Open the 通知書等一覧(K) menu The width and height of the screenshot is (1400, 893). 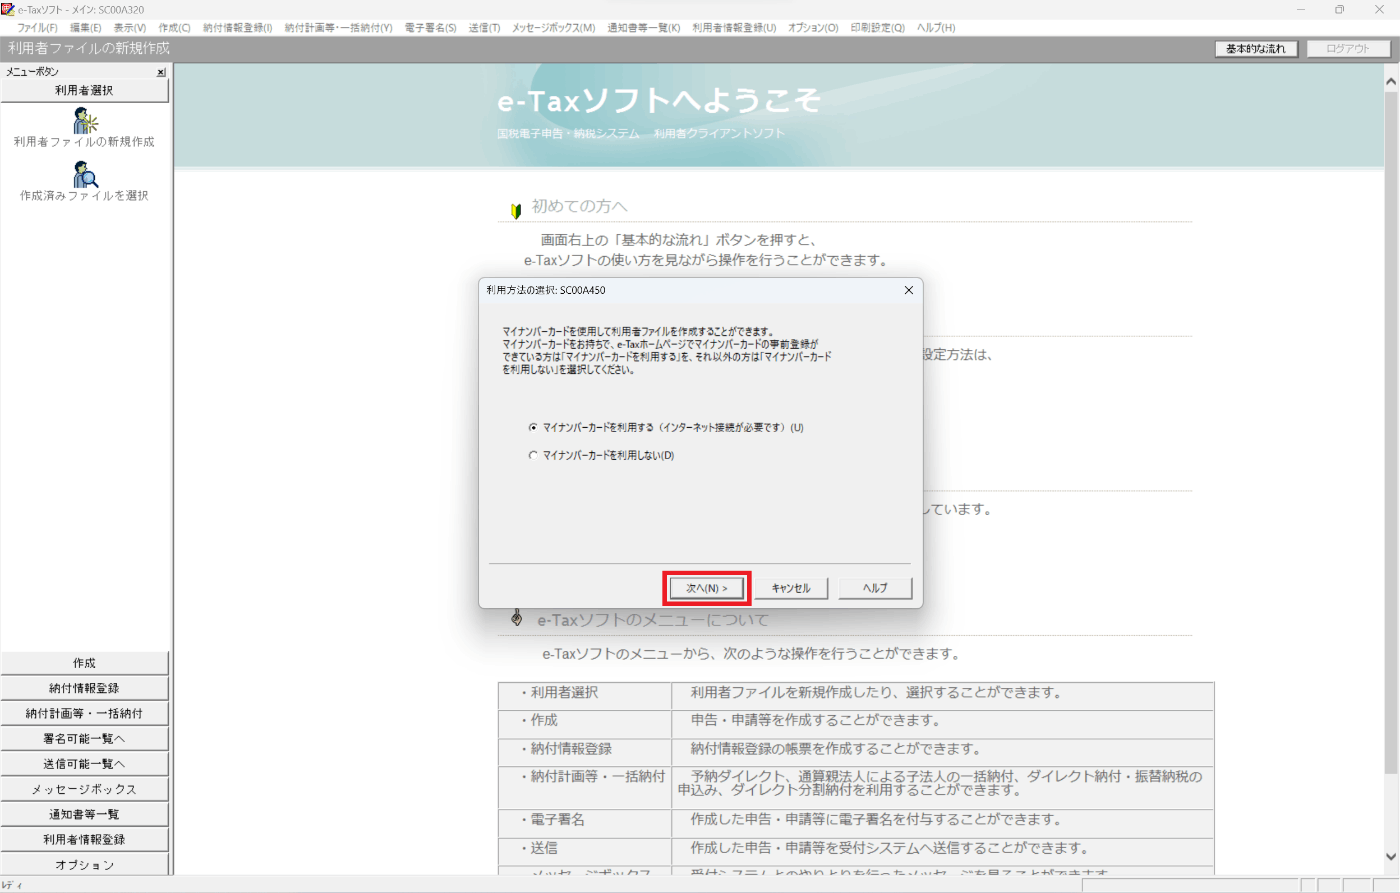(643, 27)
